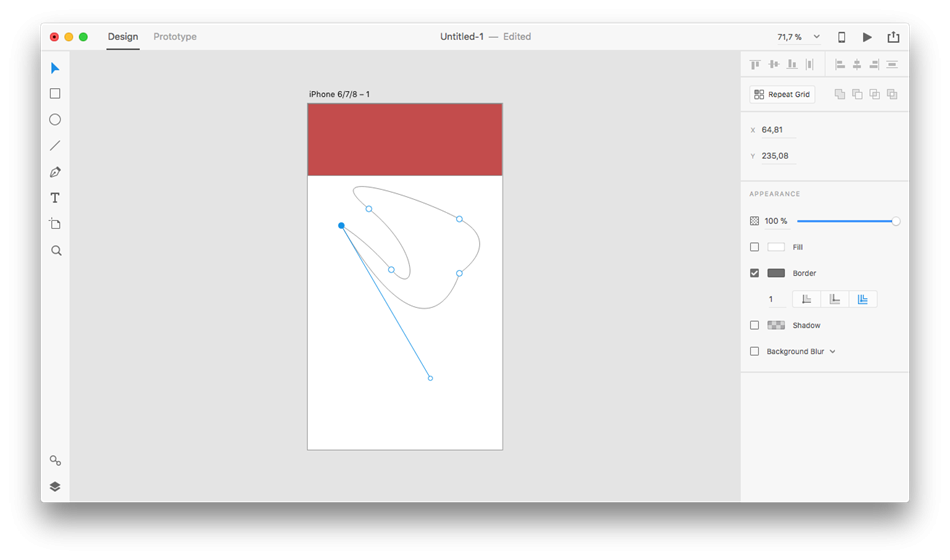The image size is (950, 560).
Task: Apply the Subtract boolean operation
Action: point(857,94)
